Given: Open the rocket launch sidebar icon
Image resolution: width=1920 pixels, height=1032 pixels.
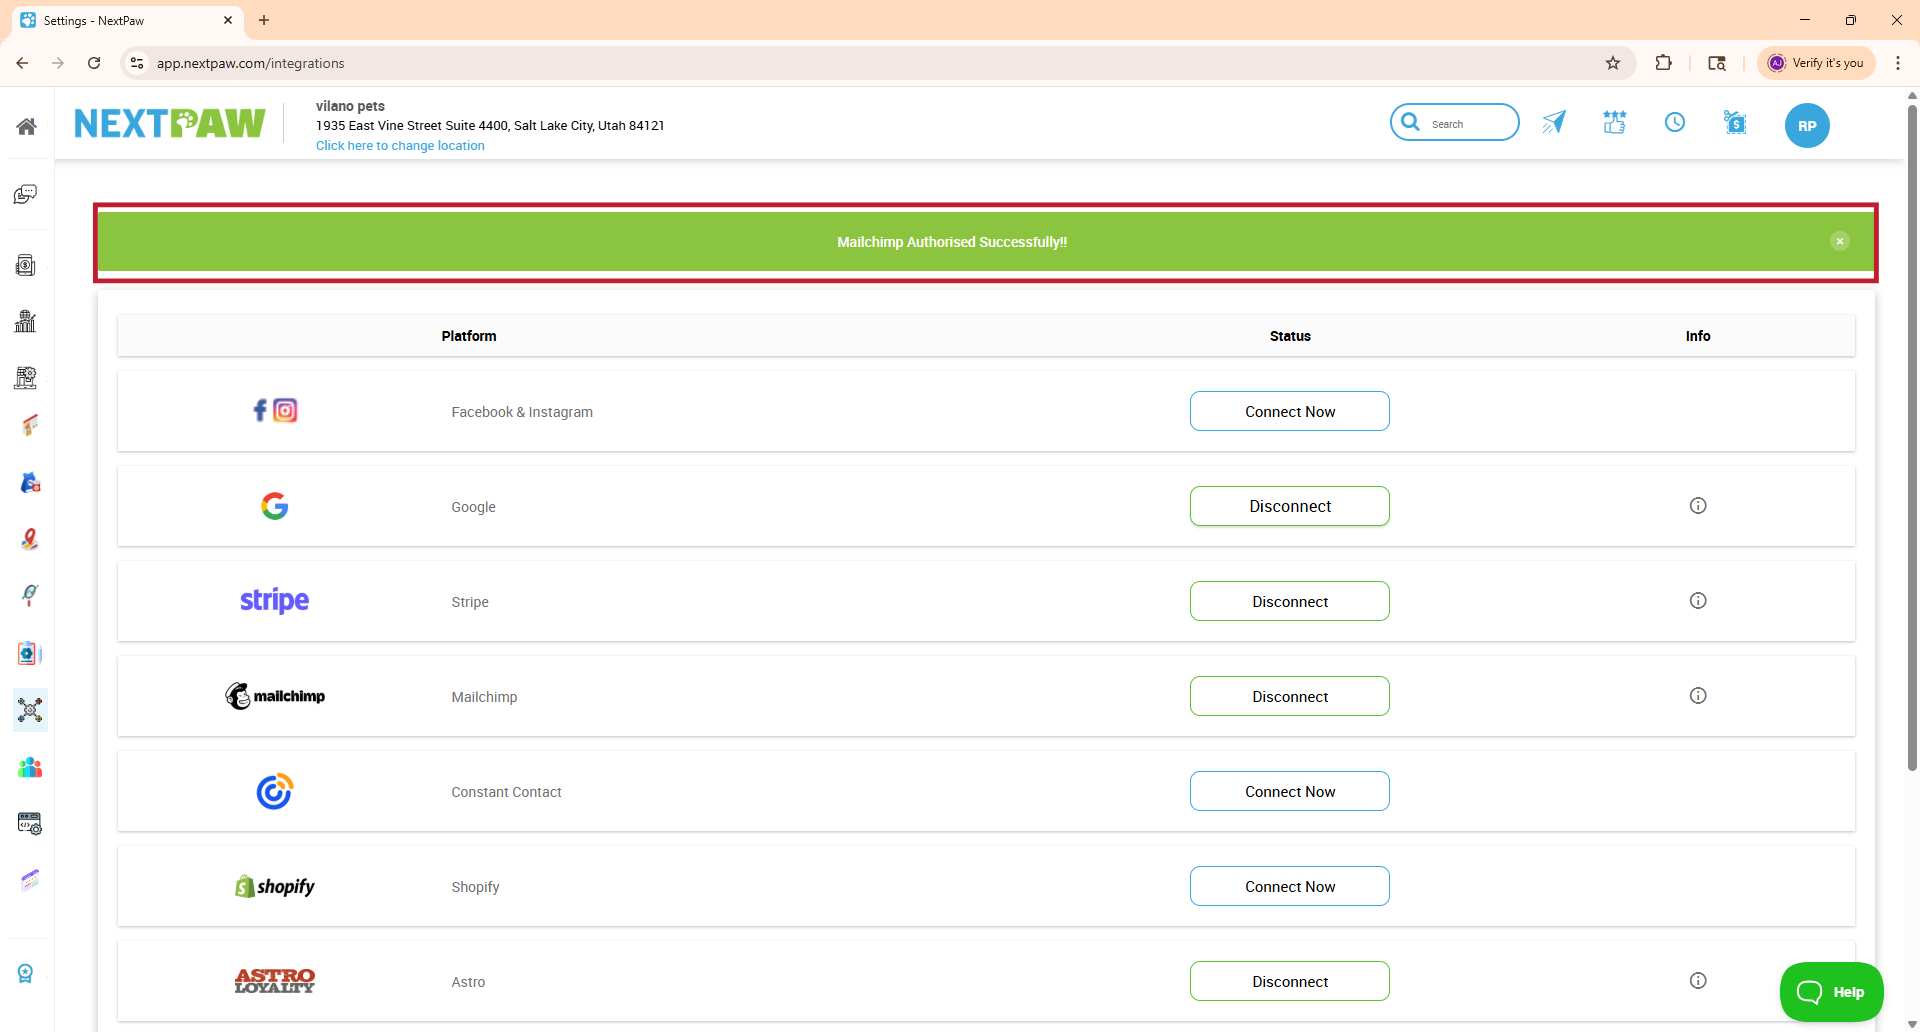Looking at the screenshot, I should [30, 595].
